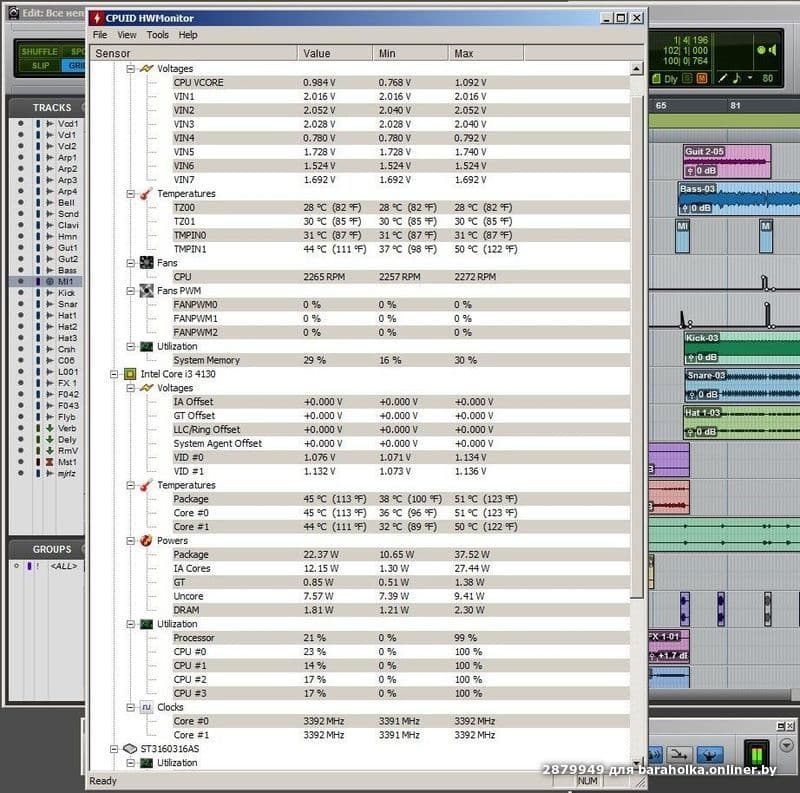Collapse the ST3160316AS drive node
This screenshot has height=793, width=800.
[114, 749]
